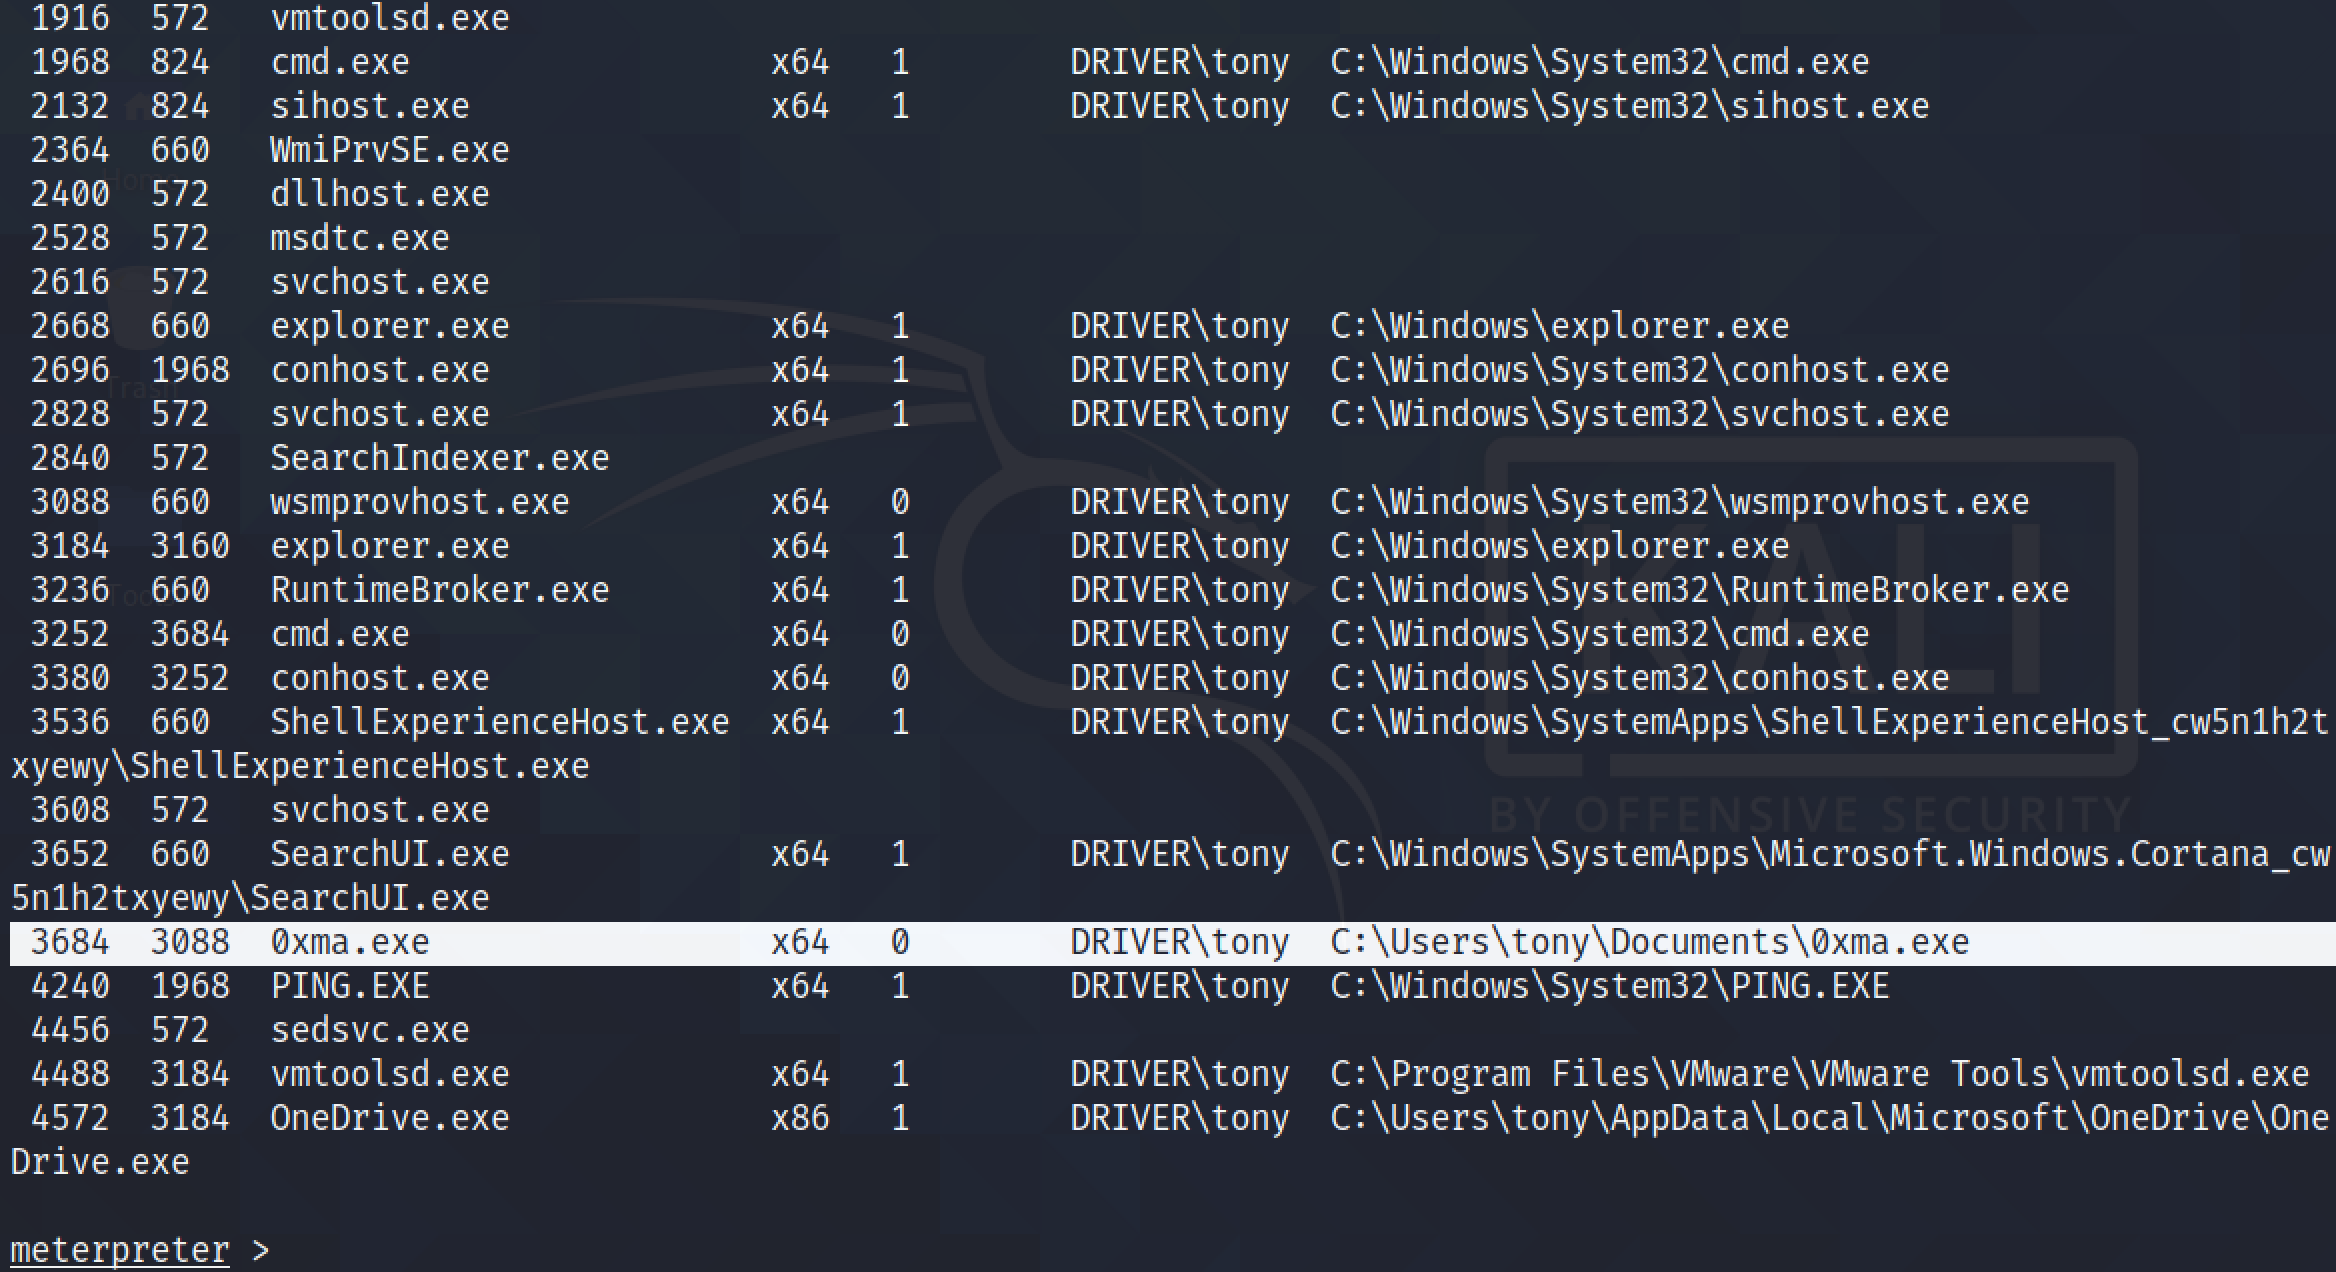Click explorer.exe in PID 3184 row

(x=390, y=546)
